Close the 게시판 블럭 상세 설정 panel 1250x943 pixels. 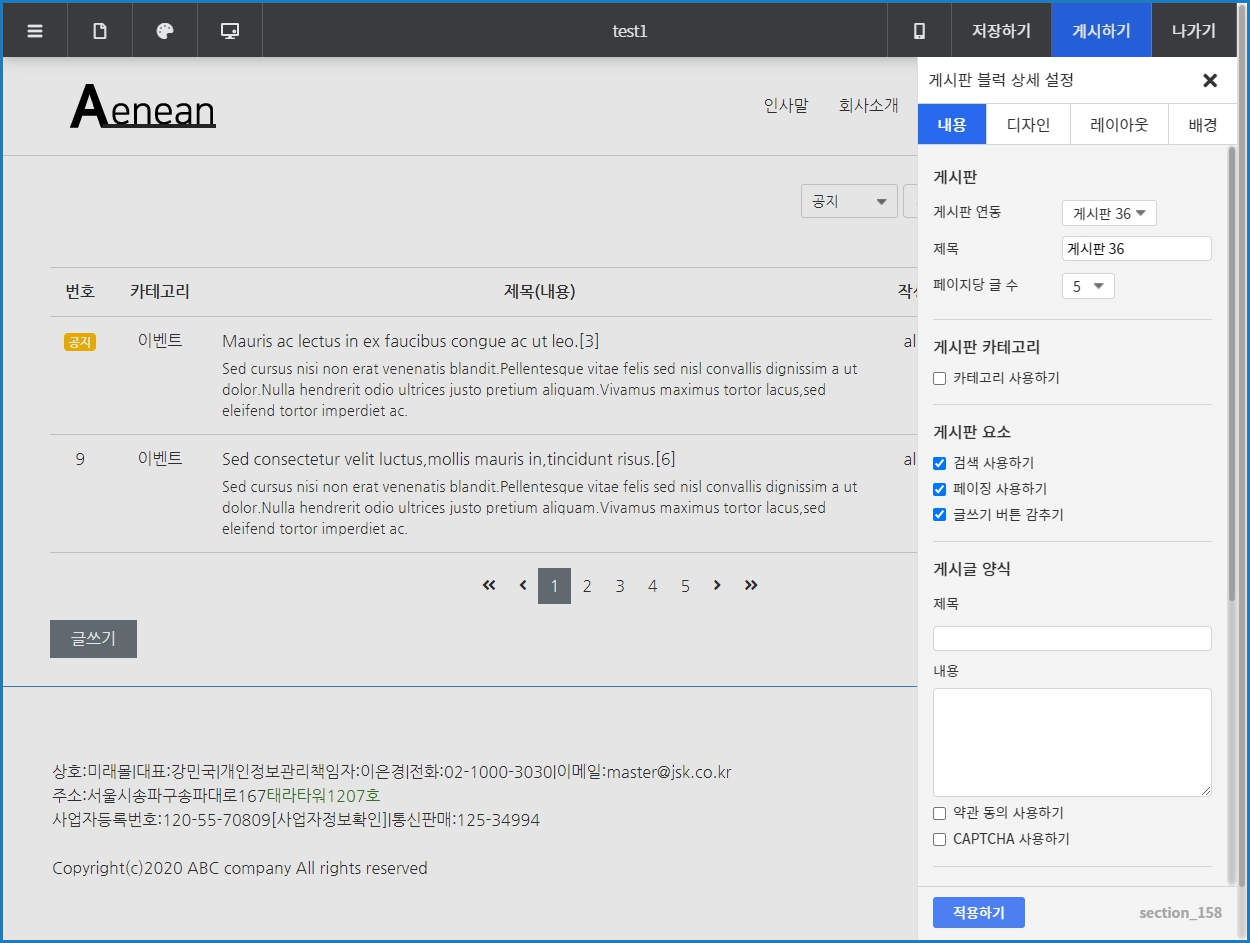click(1210, 81)
